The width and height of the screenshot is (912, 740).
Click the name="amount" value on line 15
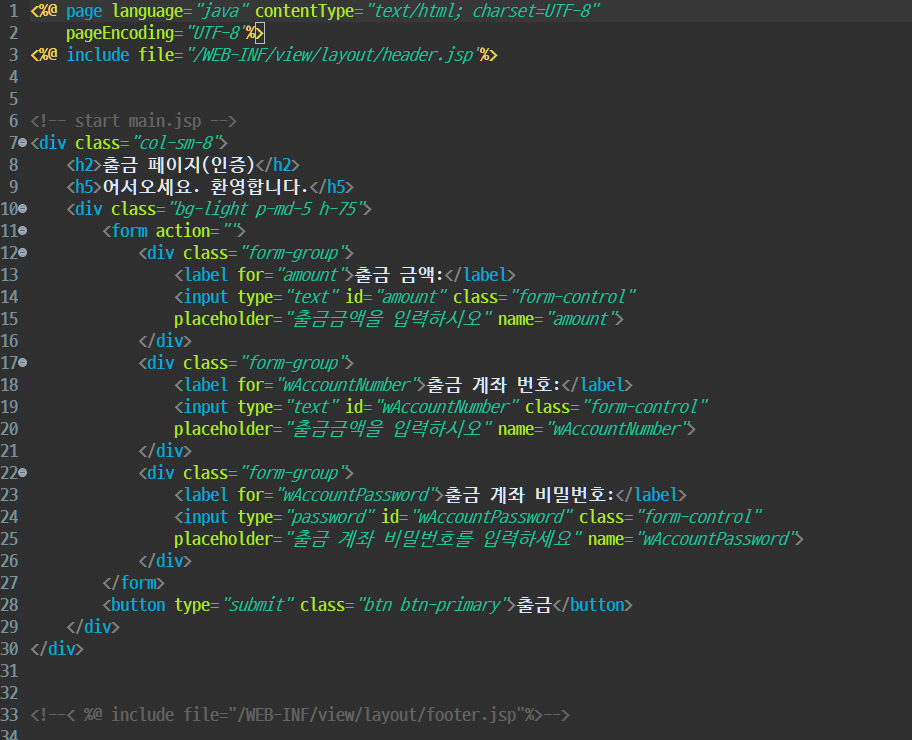click(x=579, y=319)
